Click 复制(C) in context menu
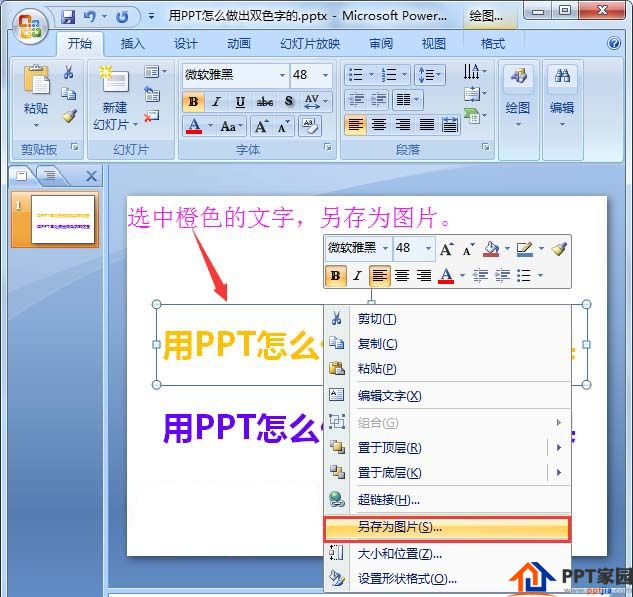633x597 pixels. [x=447, y=344]
